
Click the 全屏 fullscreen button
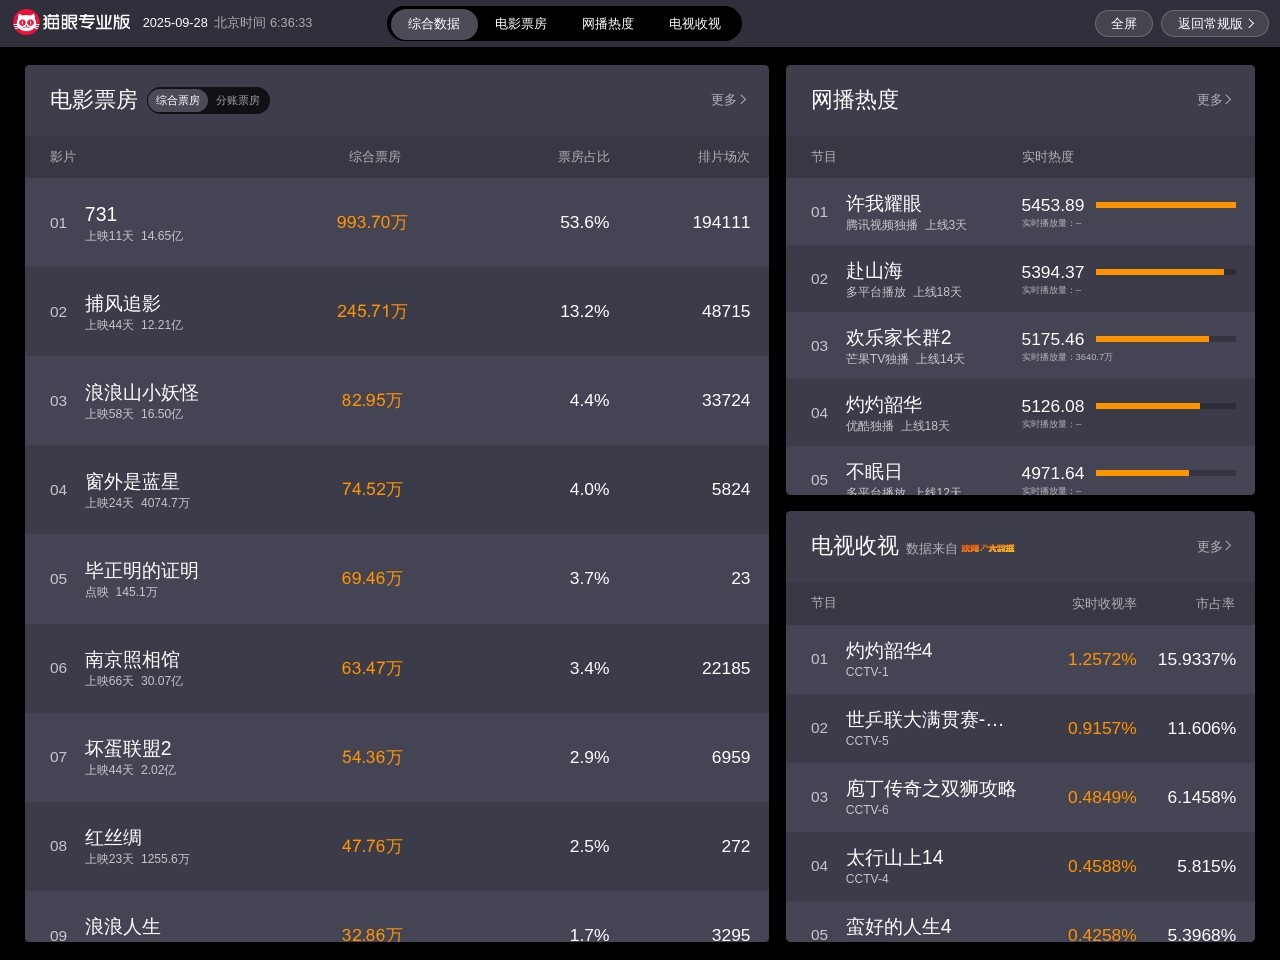point(1124,24)
